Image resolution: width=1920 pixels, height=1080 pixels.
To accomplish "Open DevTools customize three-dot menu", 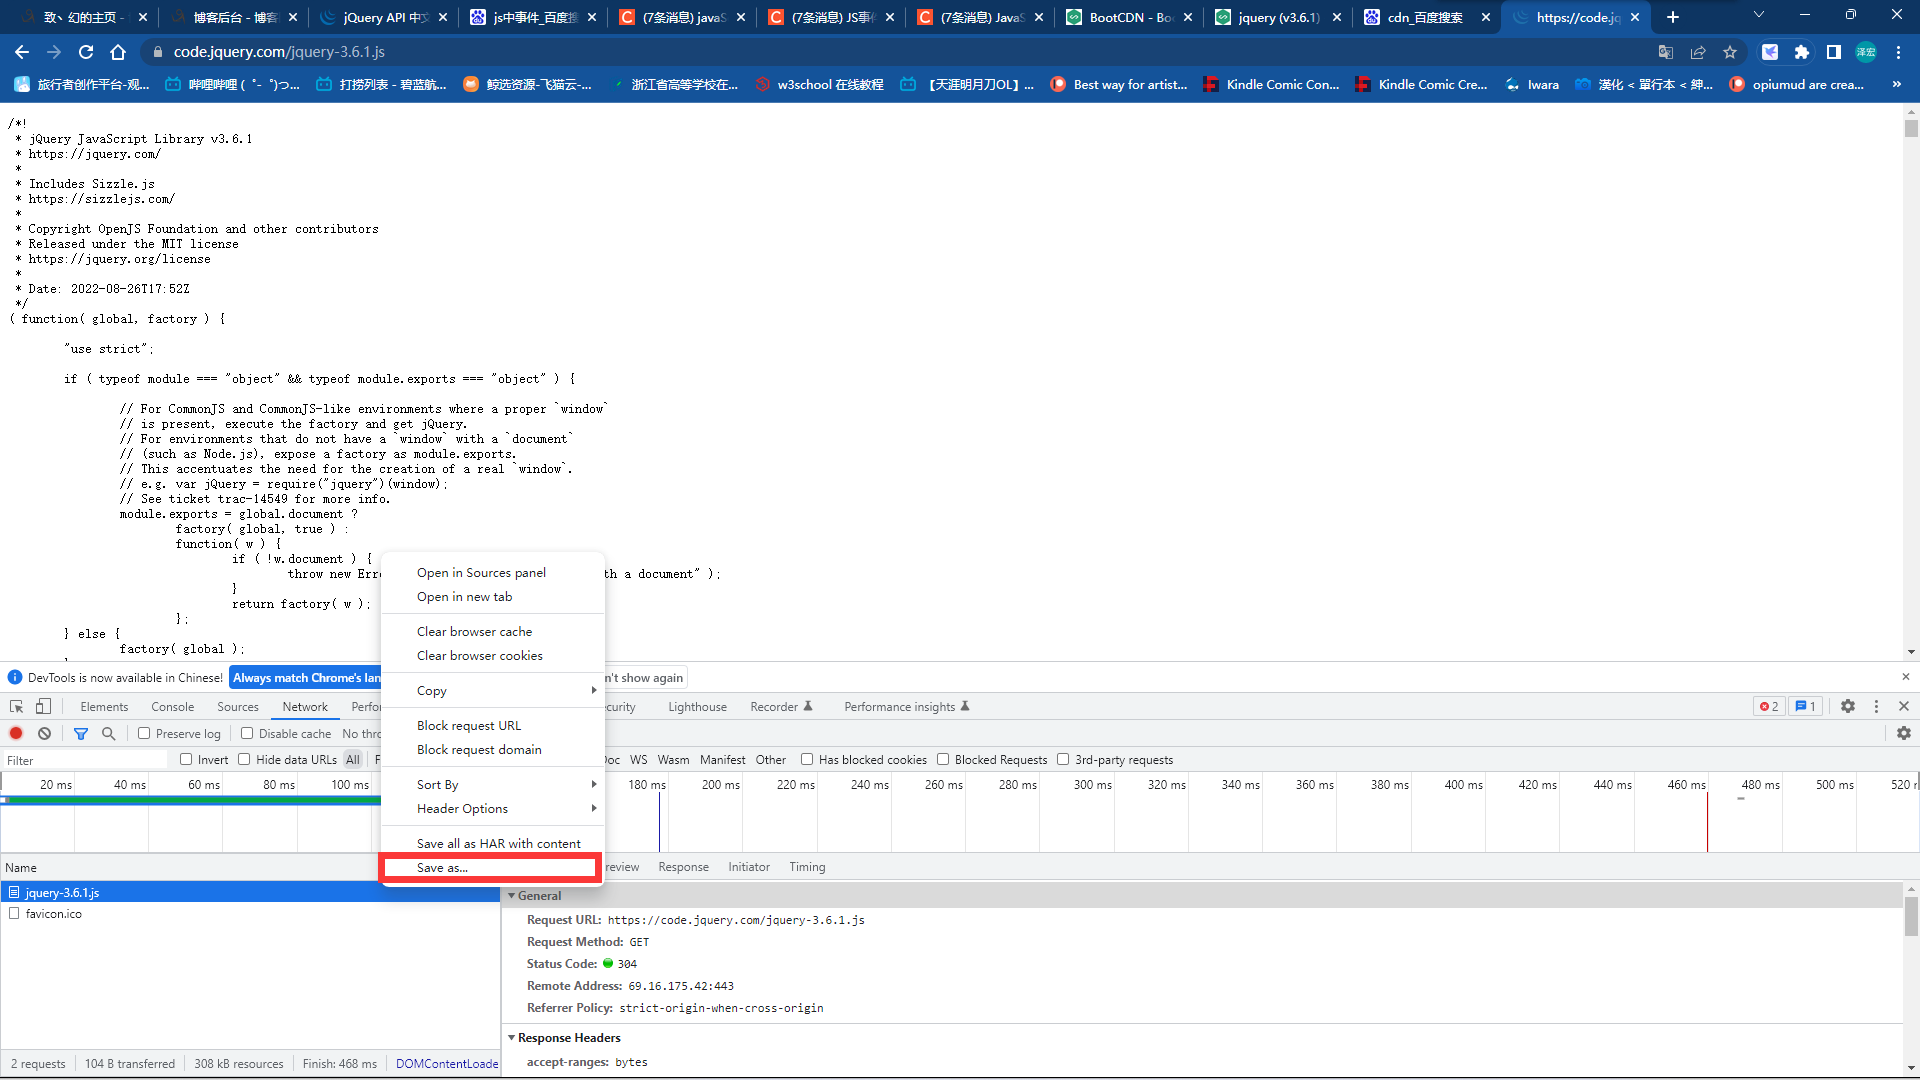I will 1876,706.
